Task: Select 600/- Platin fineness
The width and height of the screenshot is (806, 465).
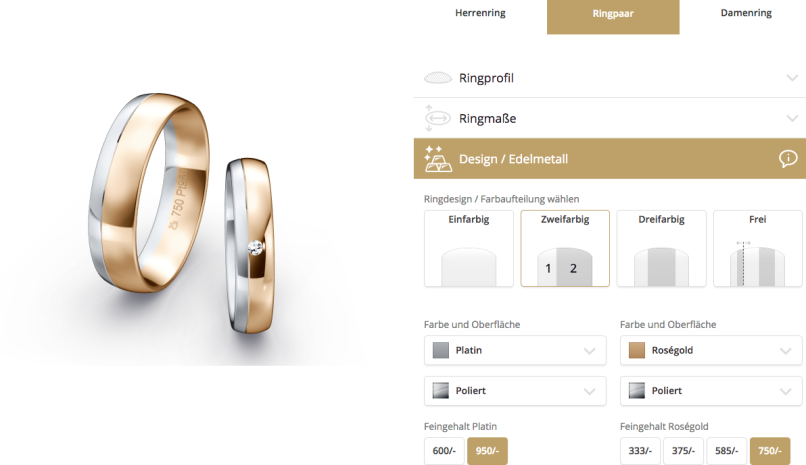Action: click(x=444, y=451)
